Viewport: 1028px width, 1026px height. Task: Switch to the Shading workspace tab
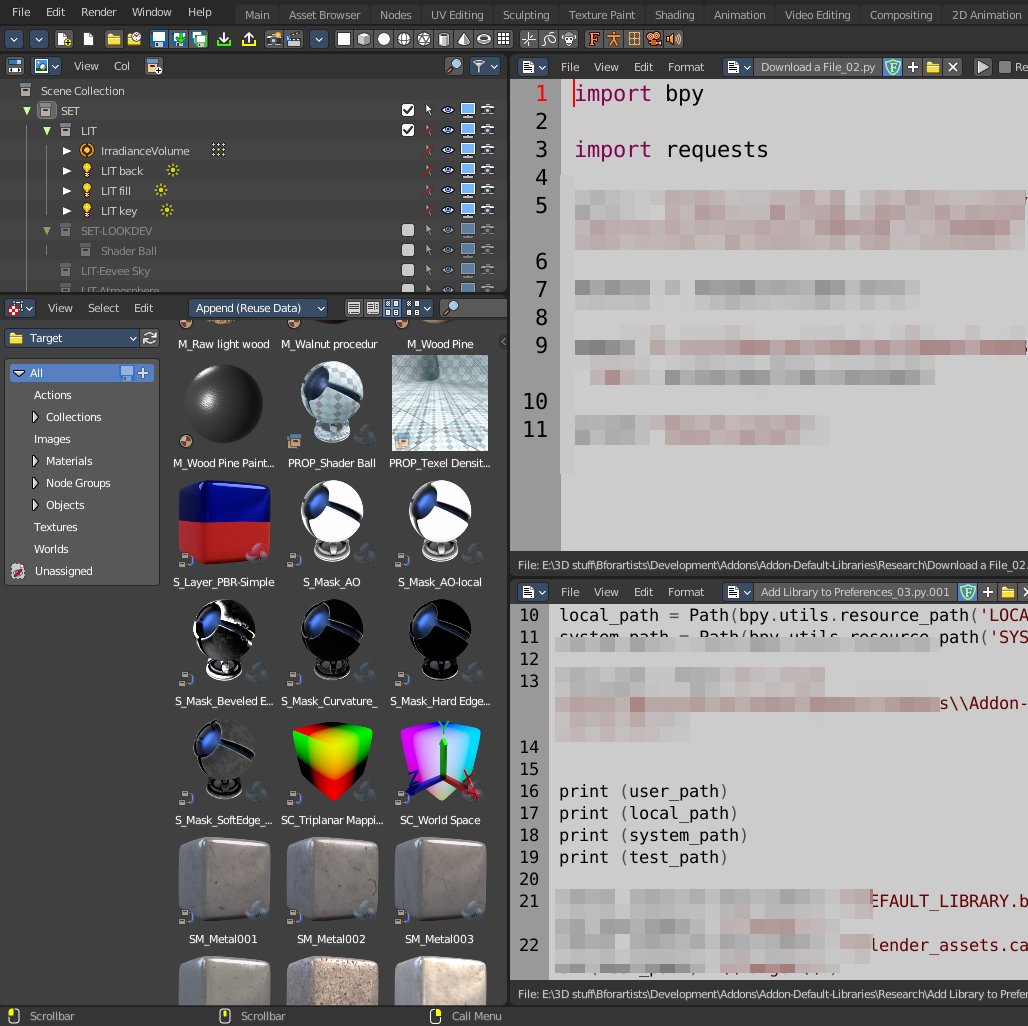coord(674,14)
